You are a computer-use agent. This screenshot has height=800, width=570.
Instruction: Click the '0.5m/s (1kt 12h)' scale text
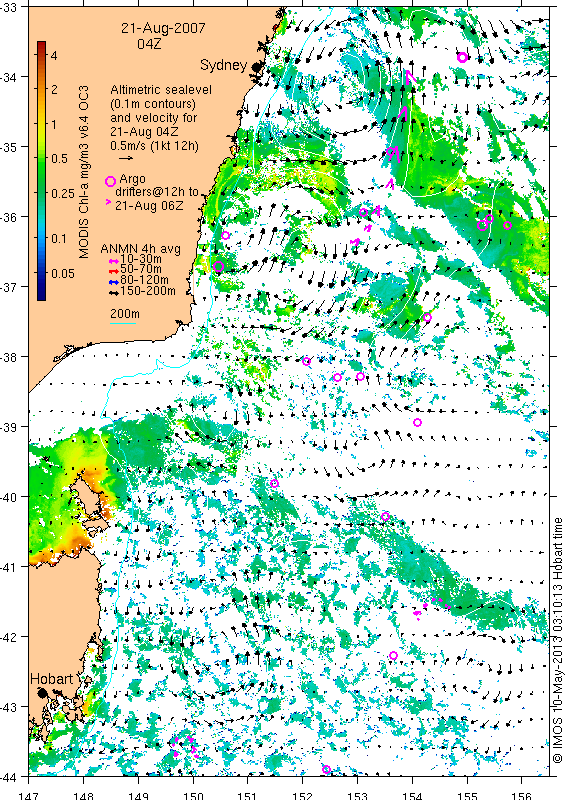154,146
